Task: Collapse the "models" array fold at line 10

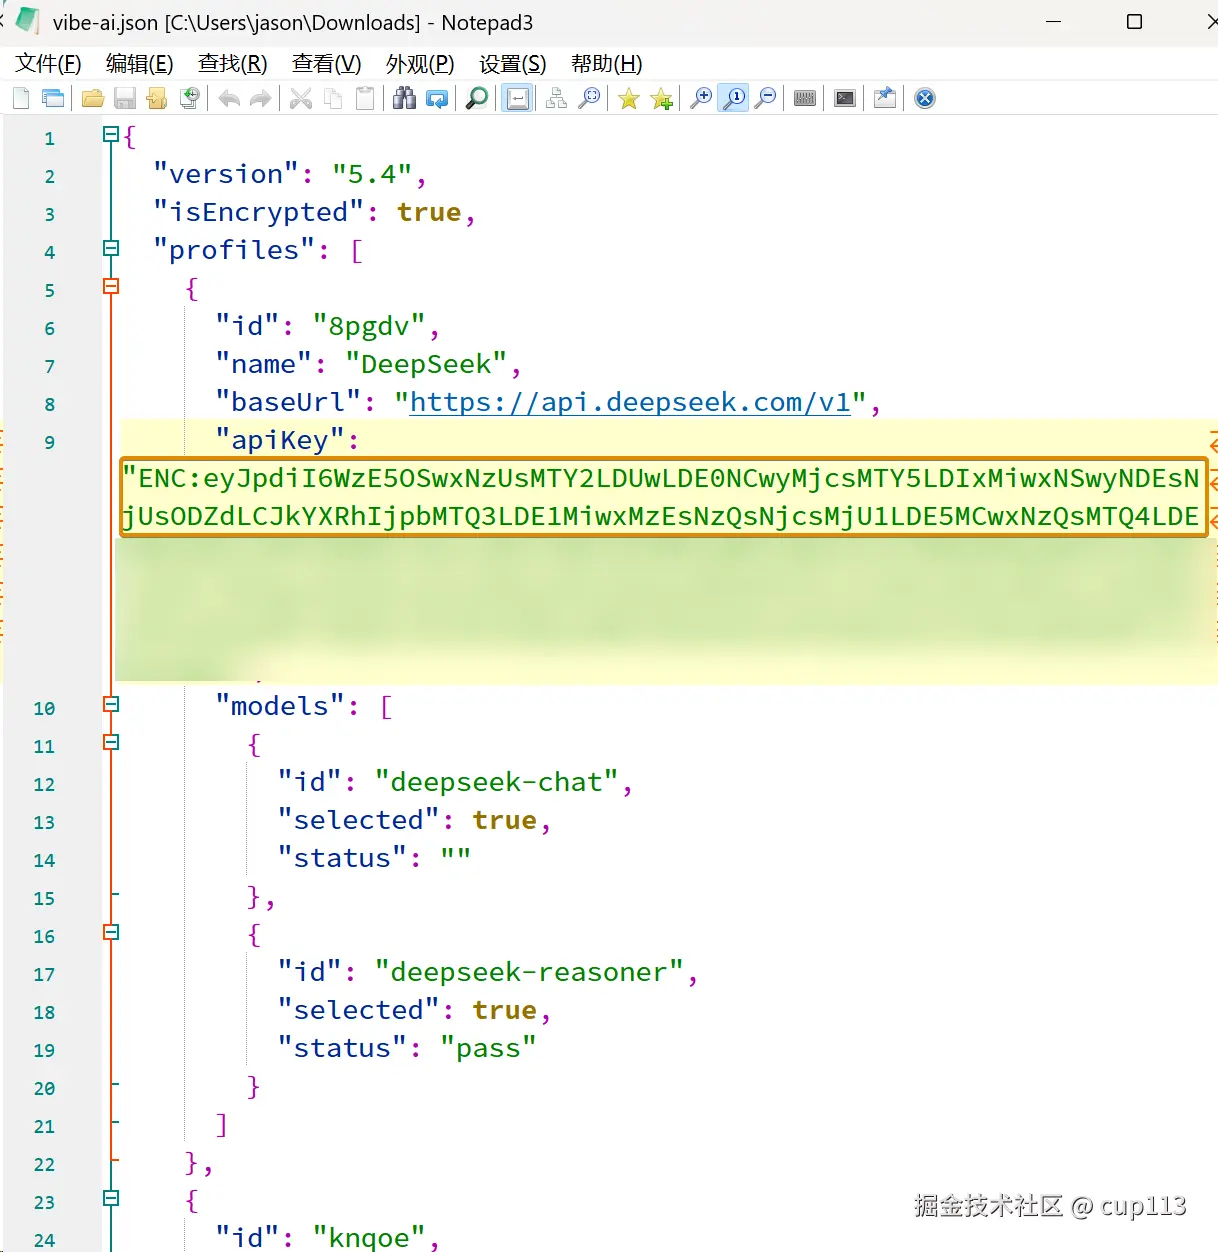Action: (x=111, y=704)
